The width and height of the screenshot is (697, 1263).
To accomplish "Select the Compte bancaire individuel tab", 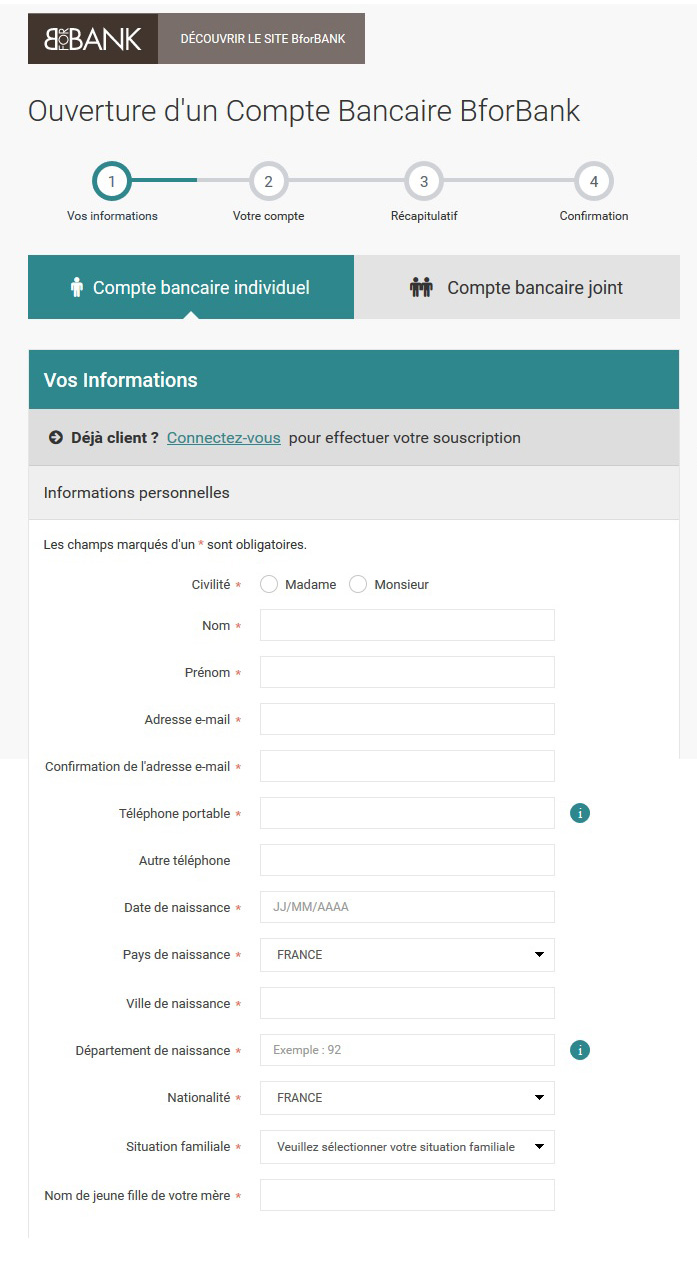I will [x=191, y=287].
